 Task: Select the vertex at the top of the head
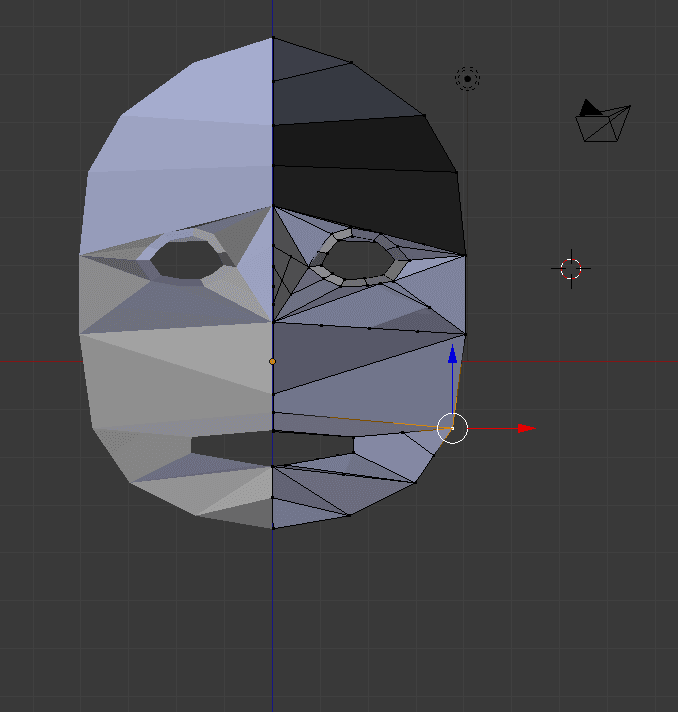(x=272, y=37)
